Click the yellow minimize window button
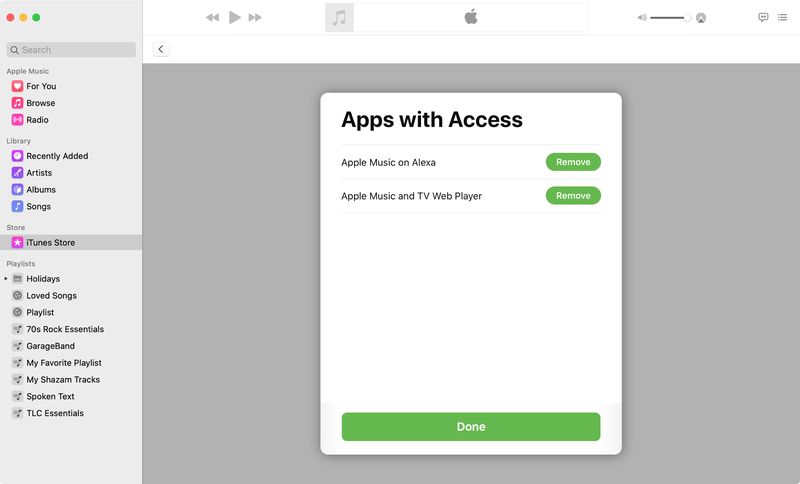This screenshot has width=800, height=484. pos(23,18)
